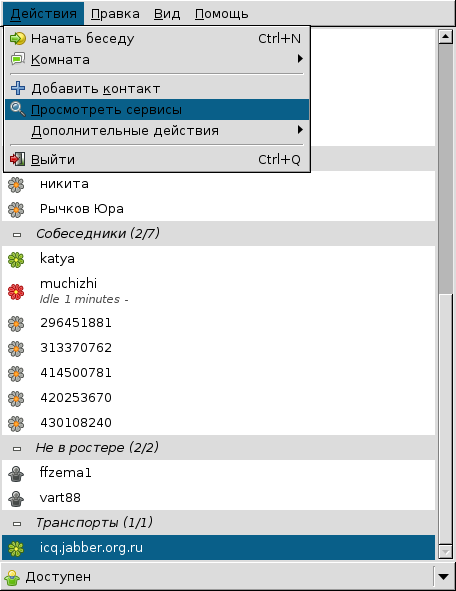Click the status icon beside Доступен
Viewport: 456px width, 591px height.
point(12,577)
